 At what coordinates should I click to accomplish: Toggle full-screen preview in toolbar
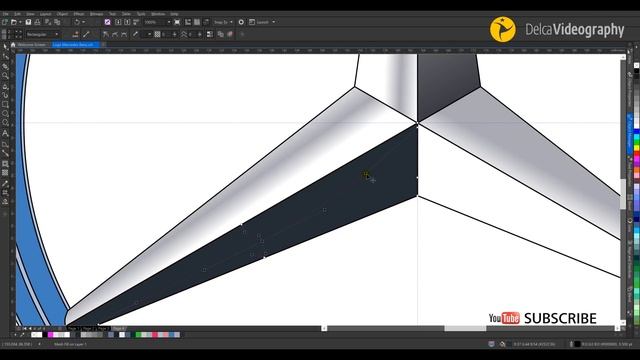pyautogui.click(x=177, y=22)
